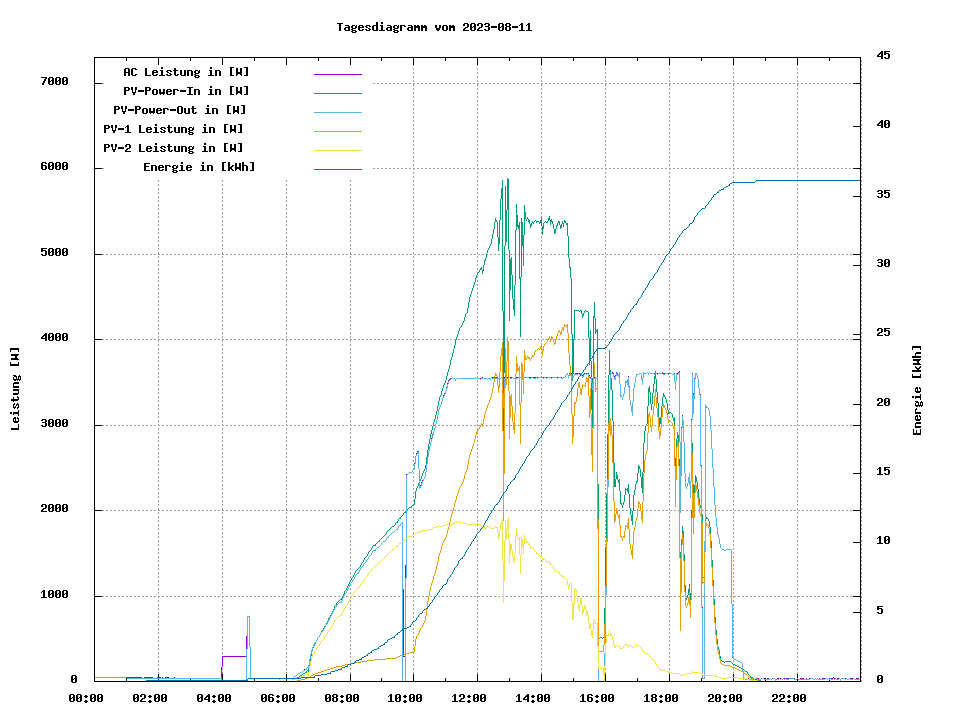Screen dimensions: 960x720
Task: Select the 20:00 time axis tick label
Action: coord(724,698)
